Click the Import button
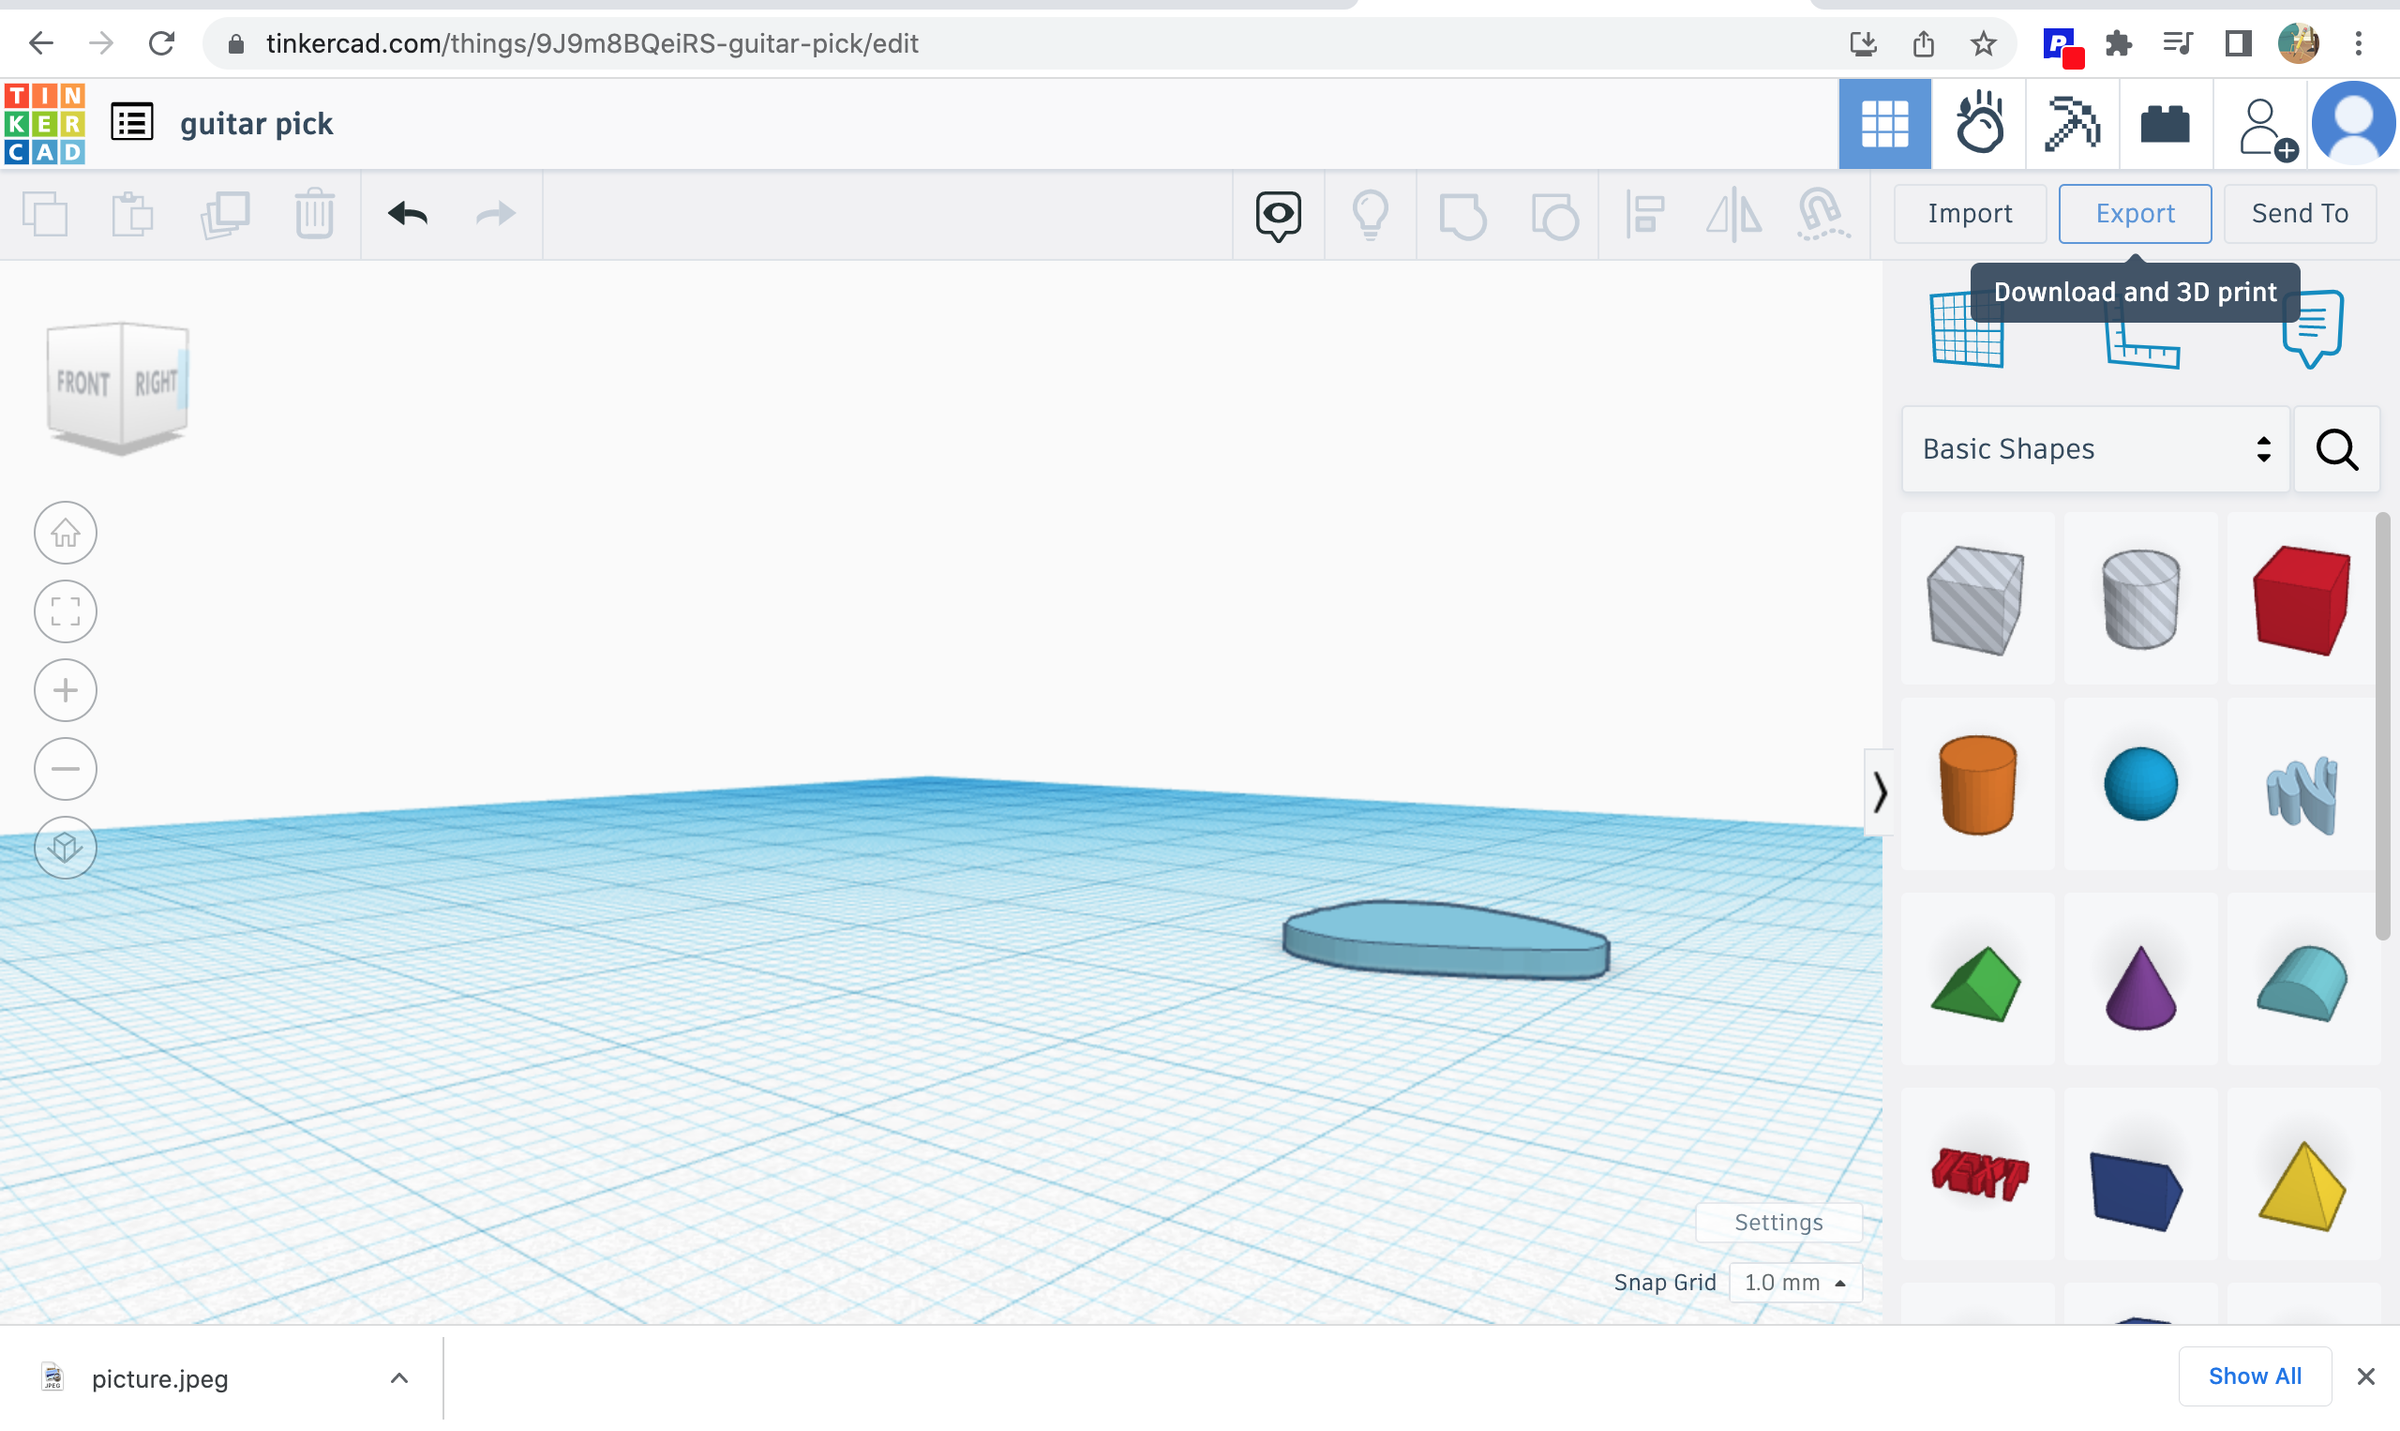 (1969, 214)
